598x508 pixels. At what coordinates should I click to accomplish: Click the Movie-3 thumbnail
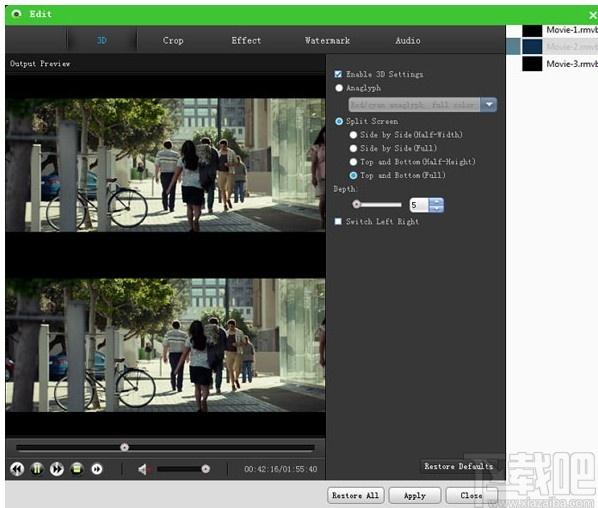pyautogui.click(x=532, y=64)
